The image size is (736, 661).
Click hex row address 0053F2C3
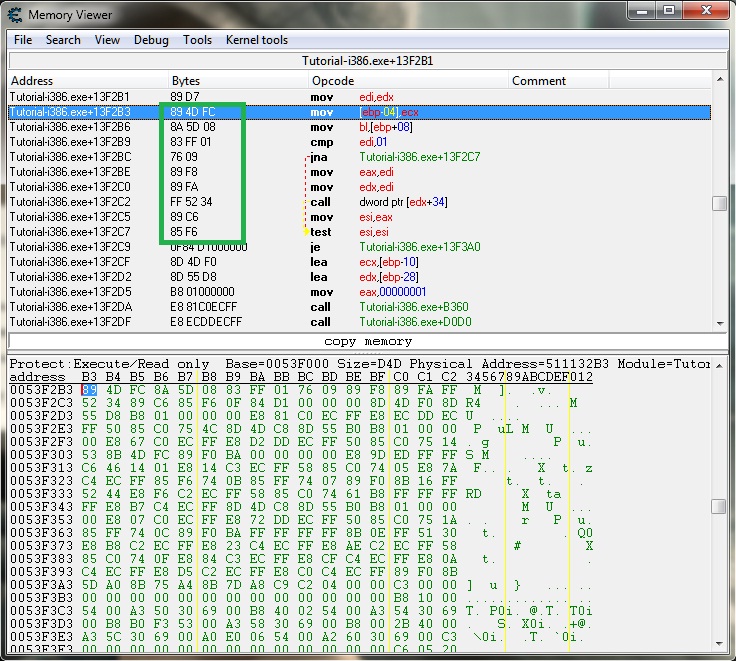[x=41, y=403]
